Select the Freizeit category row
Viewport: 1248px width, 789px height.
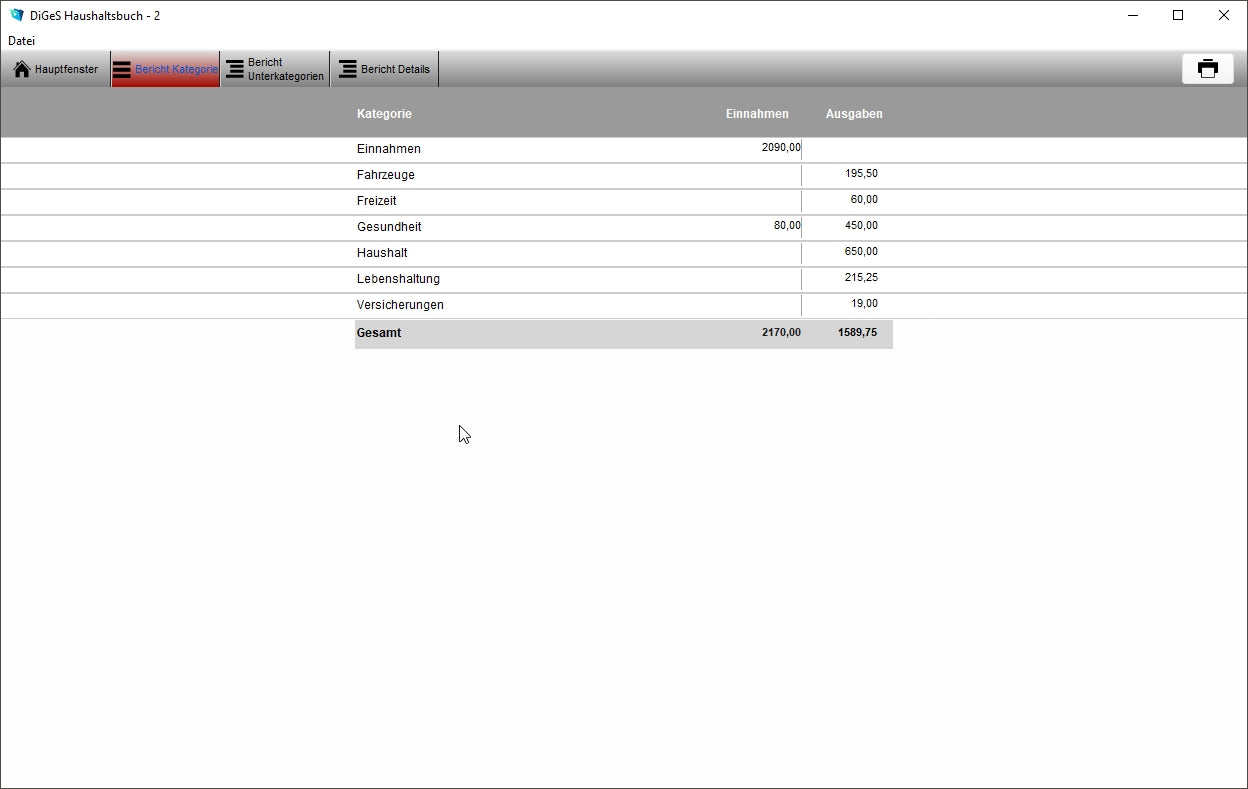click(377, 201)
